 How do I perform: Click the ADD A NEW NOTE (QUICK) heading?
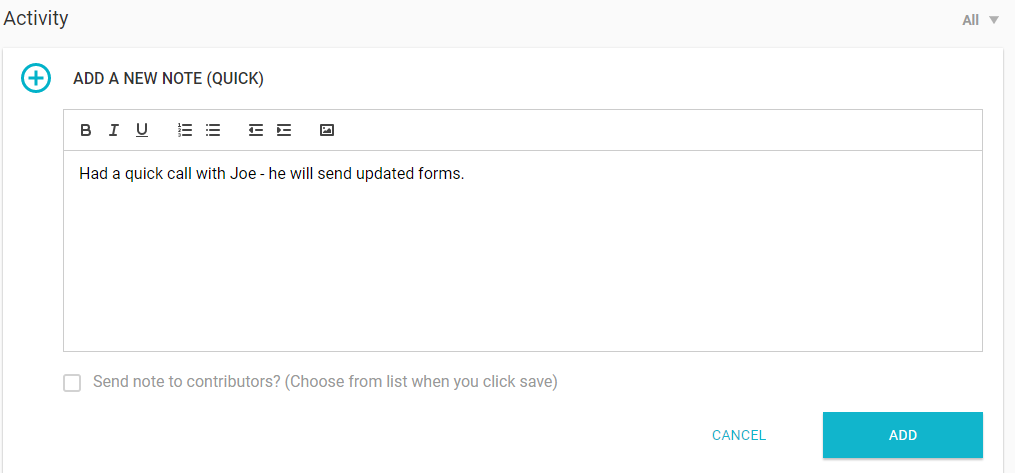point(168,78)
